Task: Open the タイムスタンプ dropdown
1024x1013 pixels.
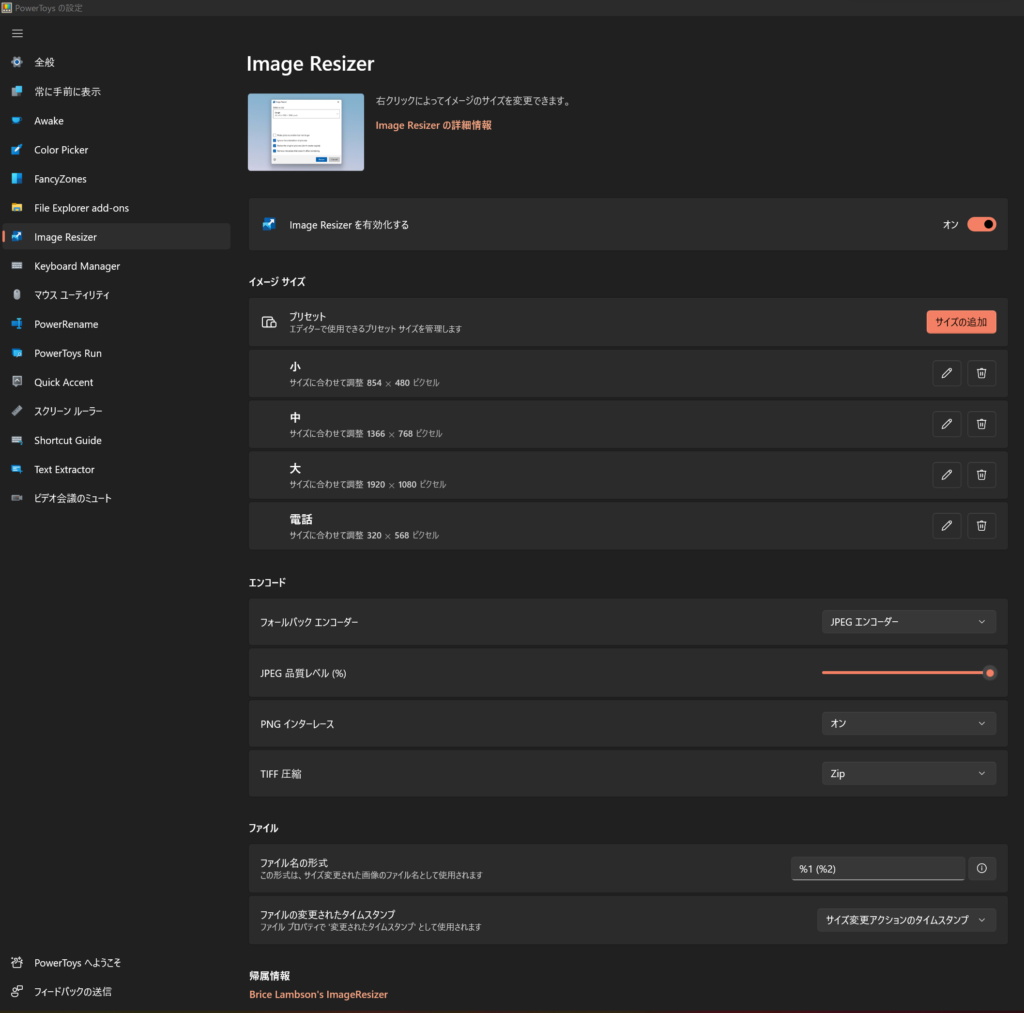Action: tap(906, 920)
